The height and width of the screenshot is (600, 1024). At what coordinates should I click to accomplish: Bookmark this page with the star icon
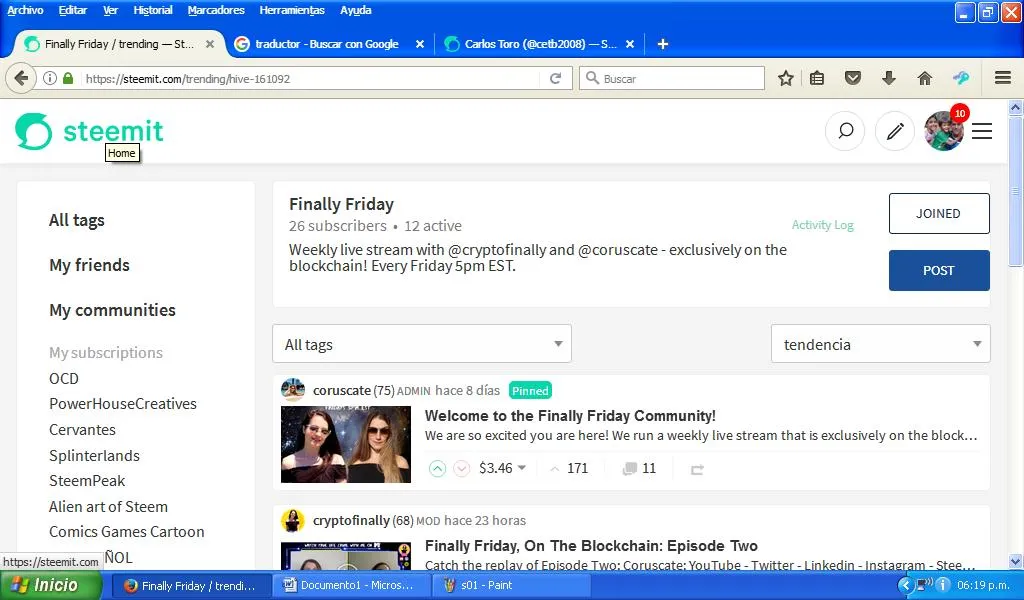(786, 78)
